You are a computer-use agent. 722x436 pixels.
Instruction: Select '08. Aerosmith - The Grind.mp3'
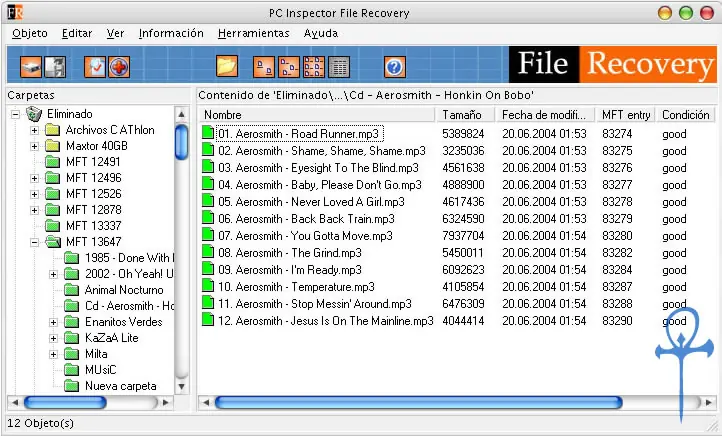tap(290, 253)
